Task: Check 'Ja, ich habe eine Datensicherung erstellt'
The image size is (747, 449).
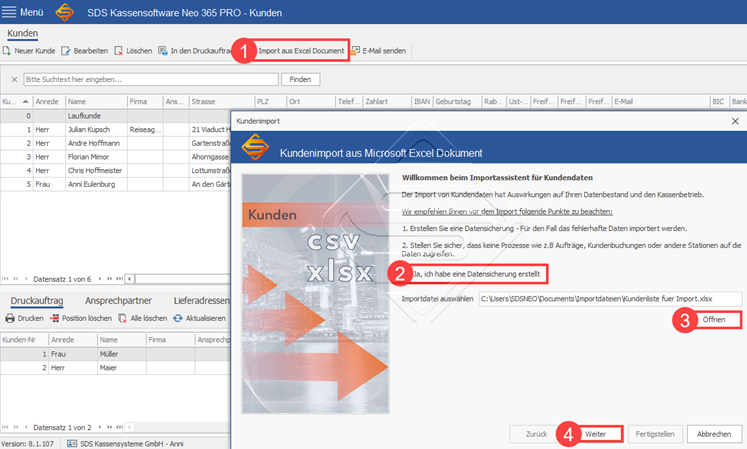Action: [x=477, y=274]
